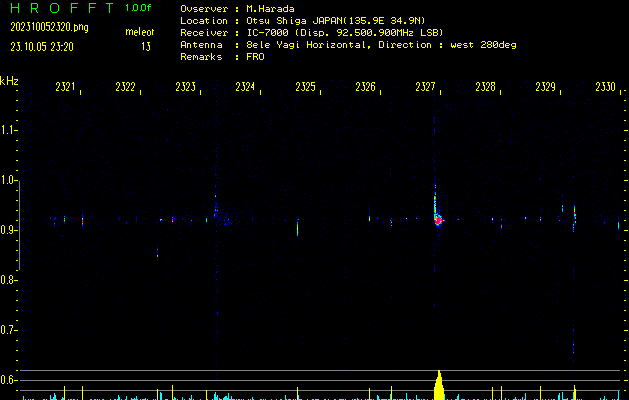Click the Receiver IC-7000 text line
The height and width of the screenshot is (400, 629).
coord(310,33)
